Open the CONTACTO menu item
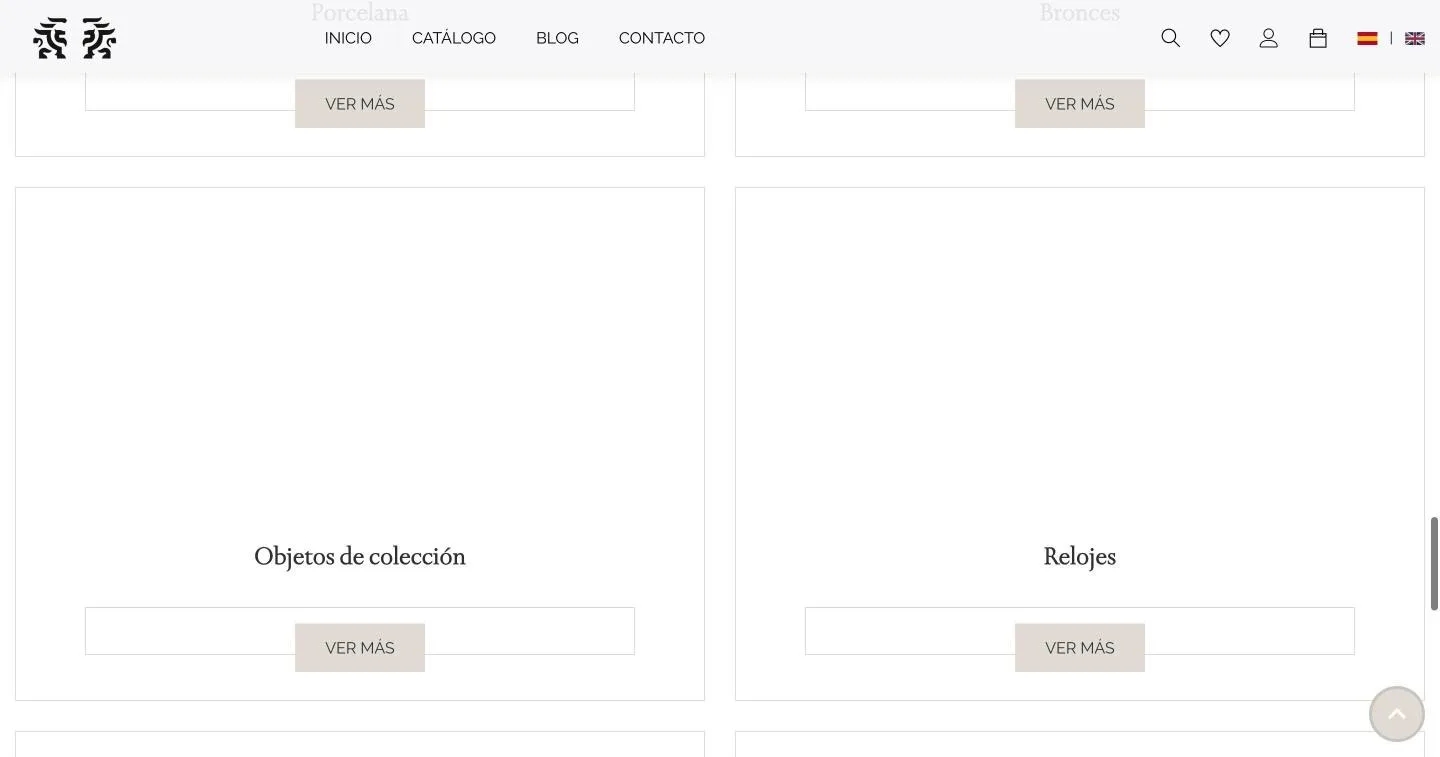This screenshot has width=1440, height=757. click(662, 38)
